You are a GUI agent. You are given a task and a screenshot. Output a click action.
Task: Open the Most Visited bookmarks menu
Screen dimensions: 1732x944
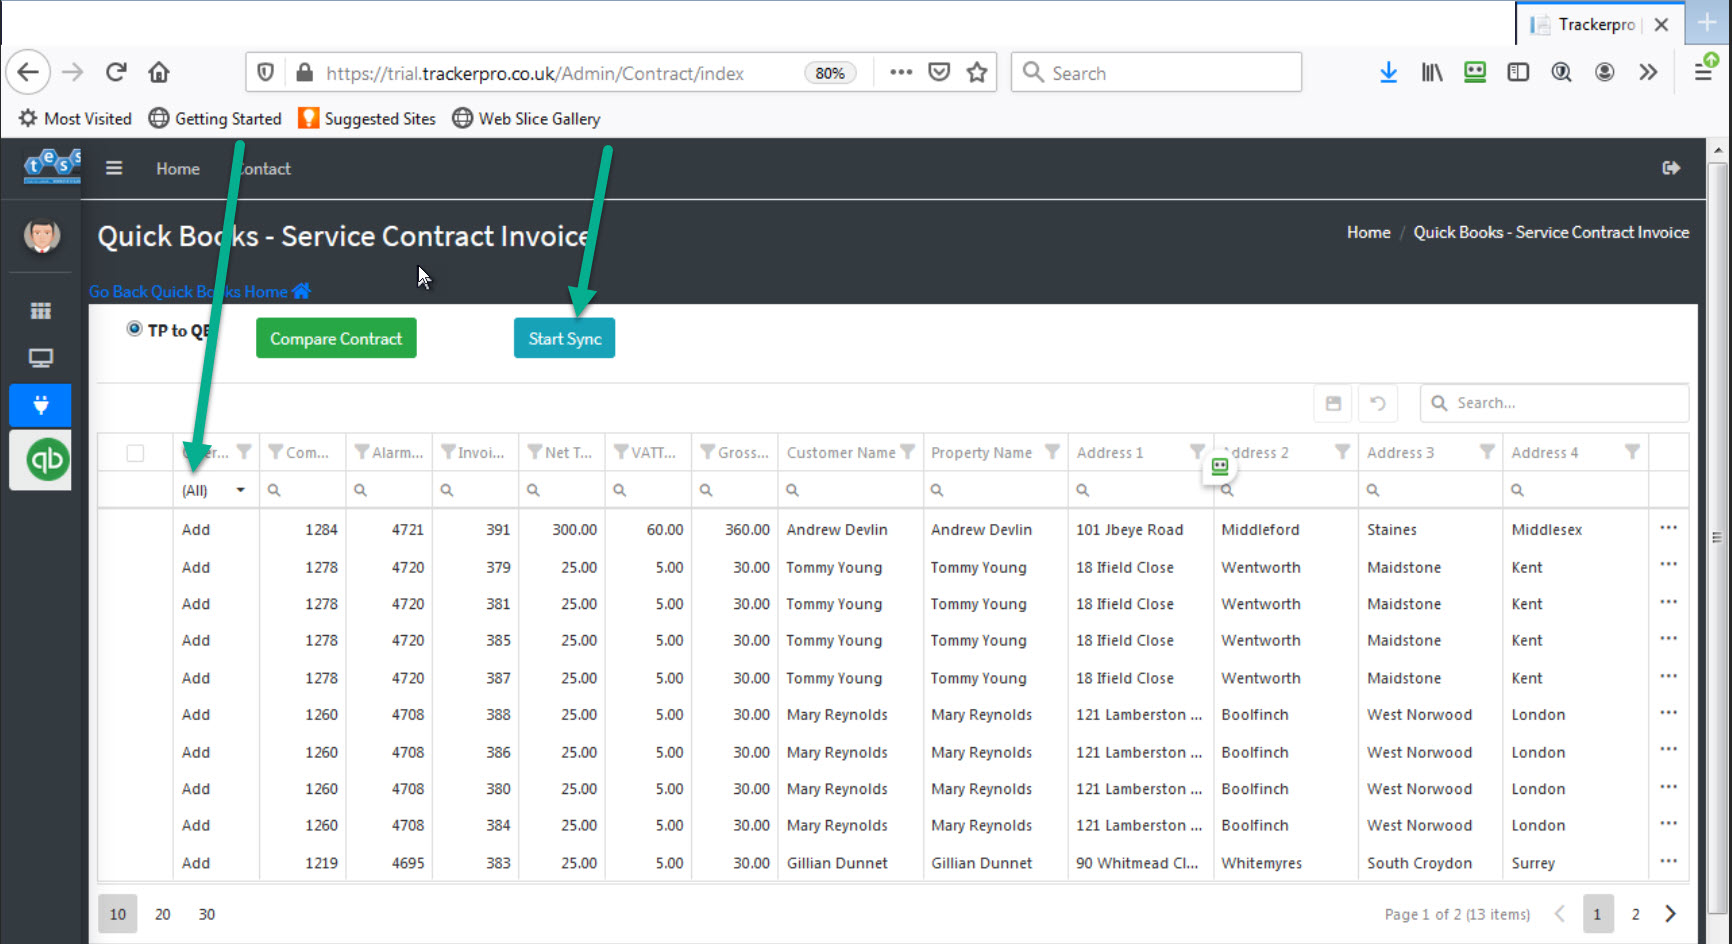(75, 118)
